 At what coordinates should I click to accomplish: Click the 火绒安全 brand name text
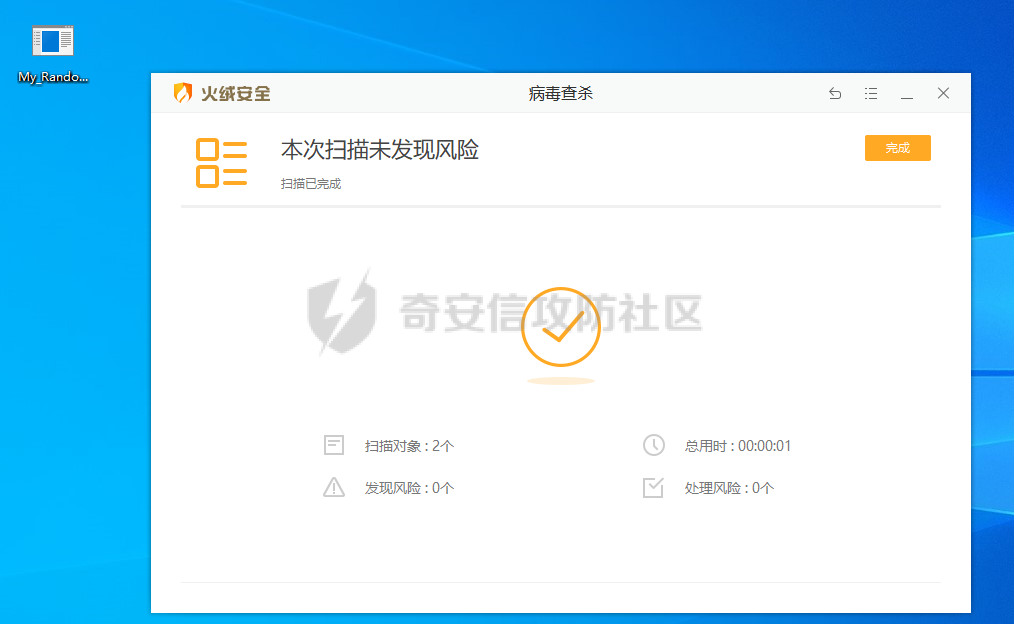[235, 94]
